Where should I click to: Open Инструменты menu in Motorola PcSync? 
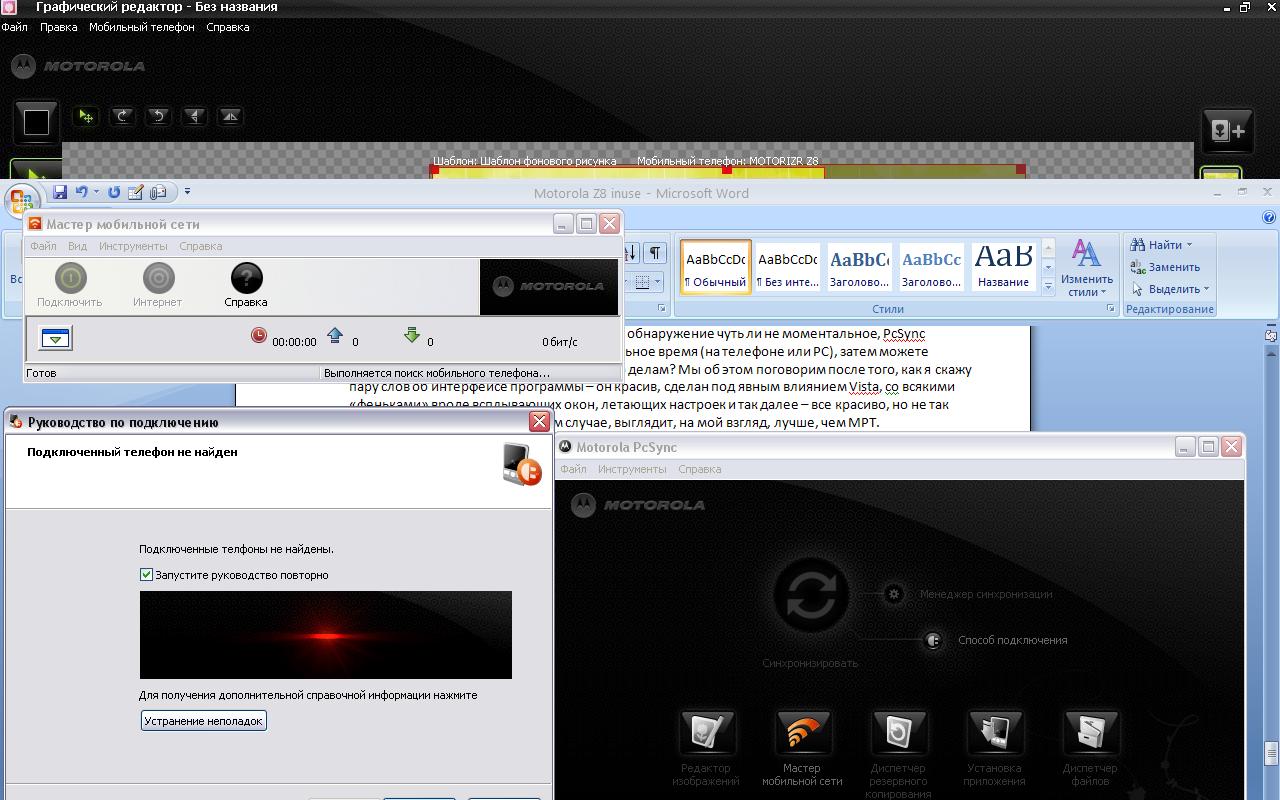[x=632, y=469]
